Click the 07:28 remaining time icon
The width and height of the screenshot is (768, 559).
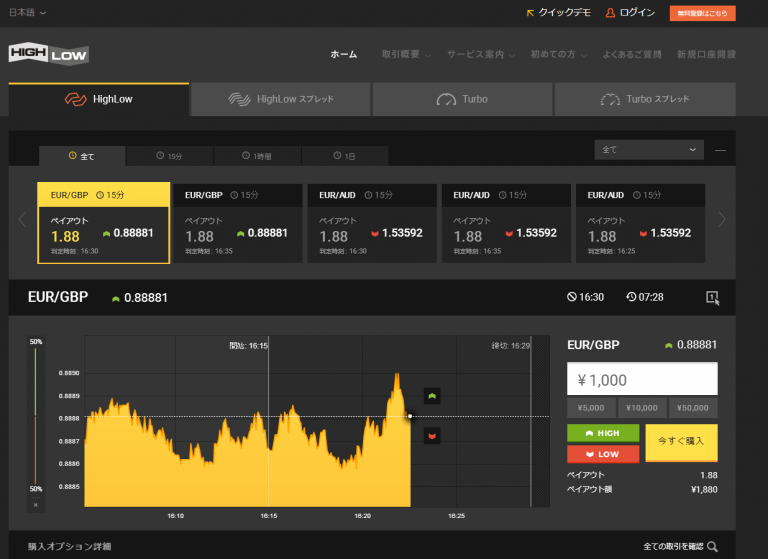tap(631, 297)
